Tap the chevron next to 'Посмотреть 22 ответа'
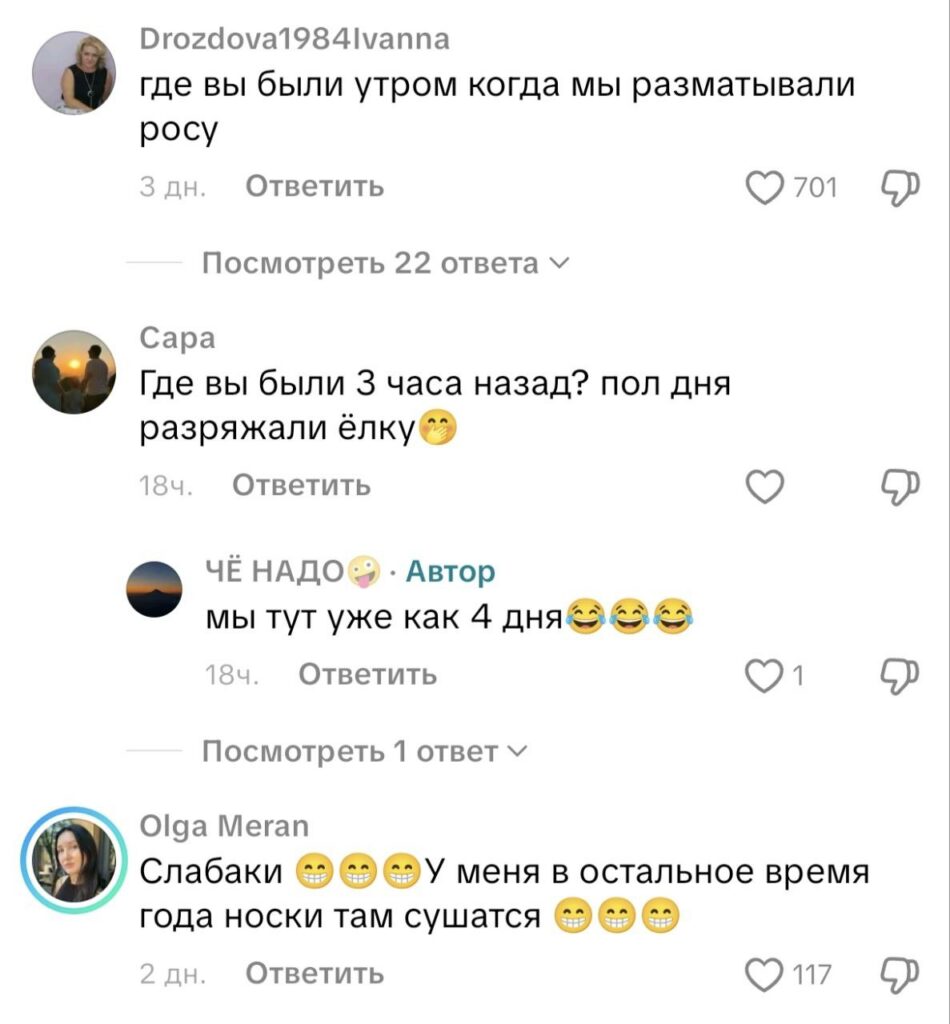This screenshot has width=950, height=1024. [560, 264]
